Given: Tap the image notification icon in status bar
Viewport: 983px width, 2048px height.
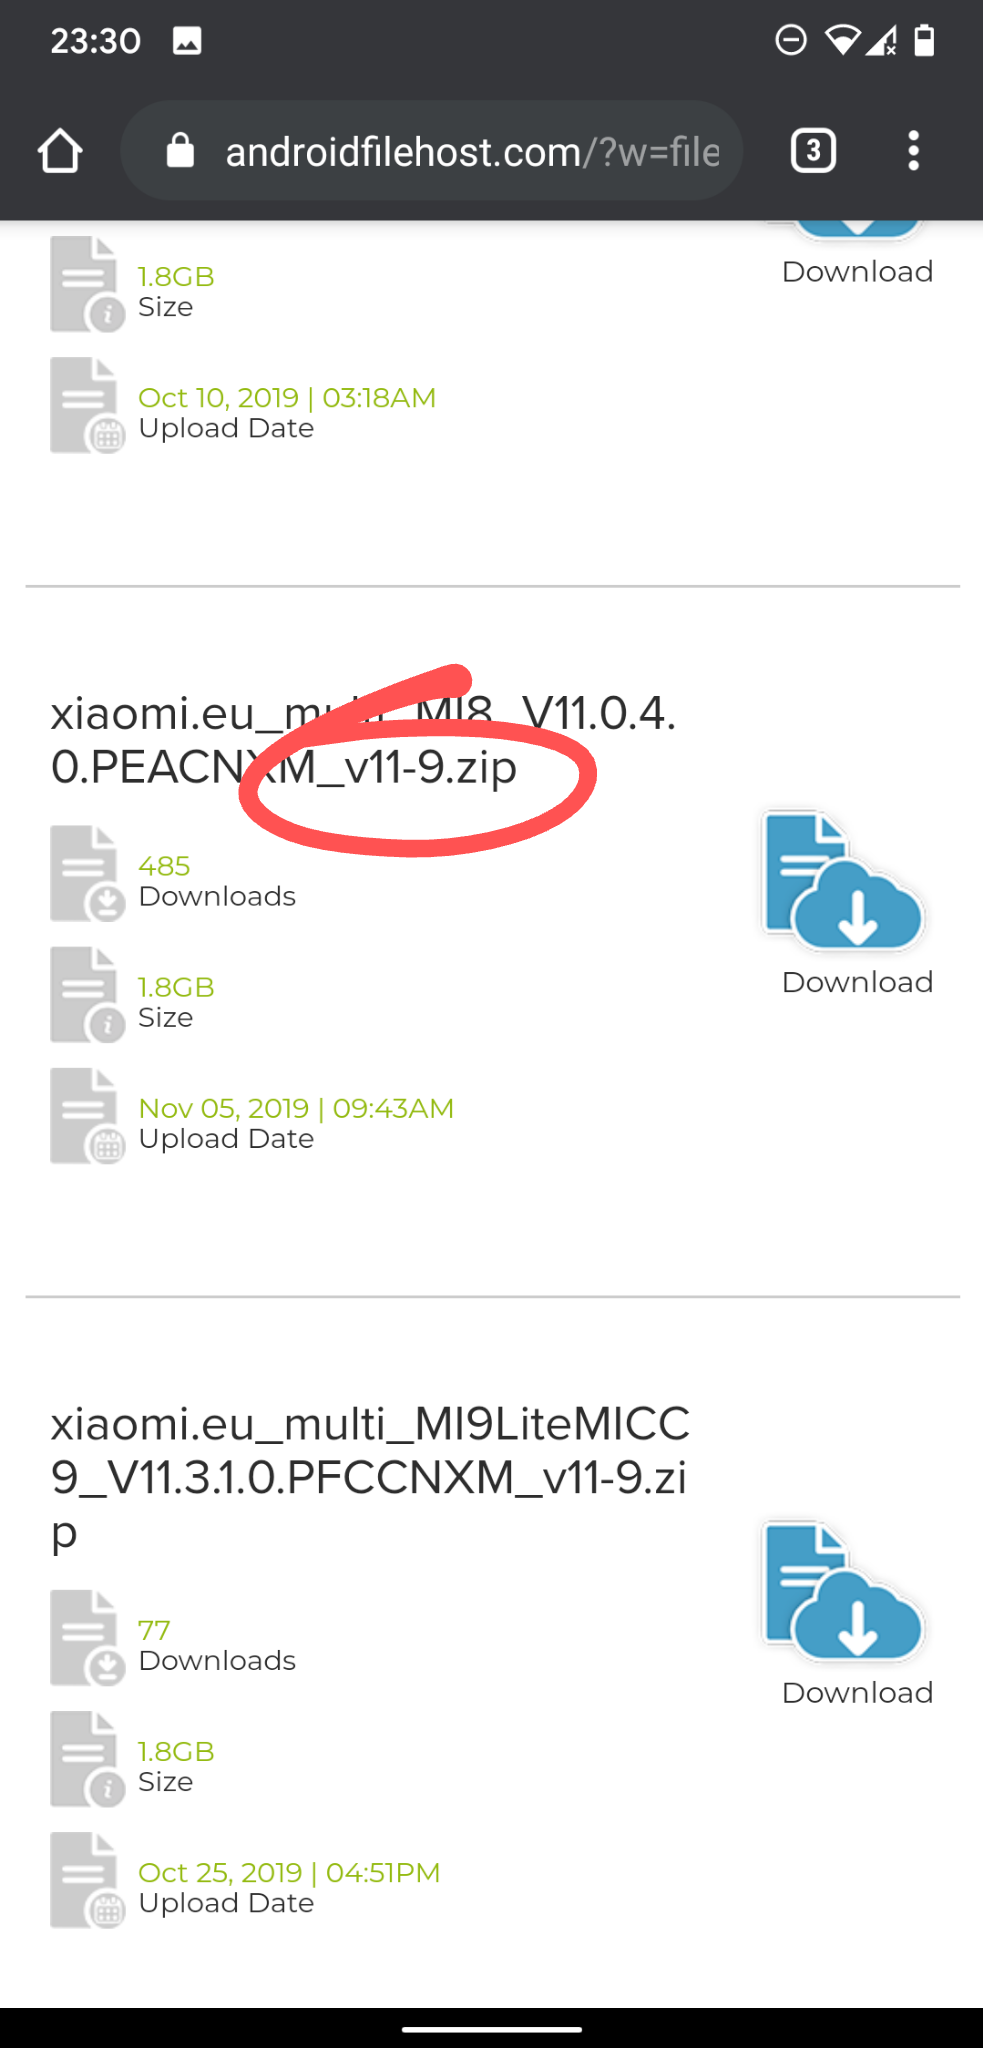Looking at the screenshot, I should click(x=187, y=41).
